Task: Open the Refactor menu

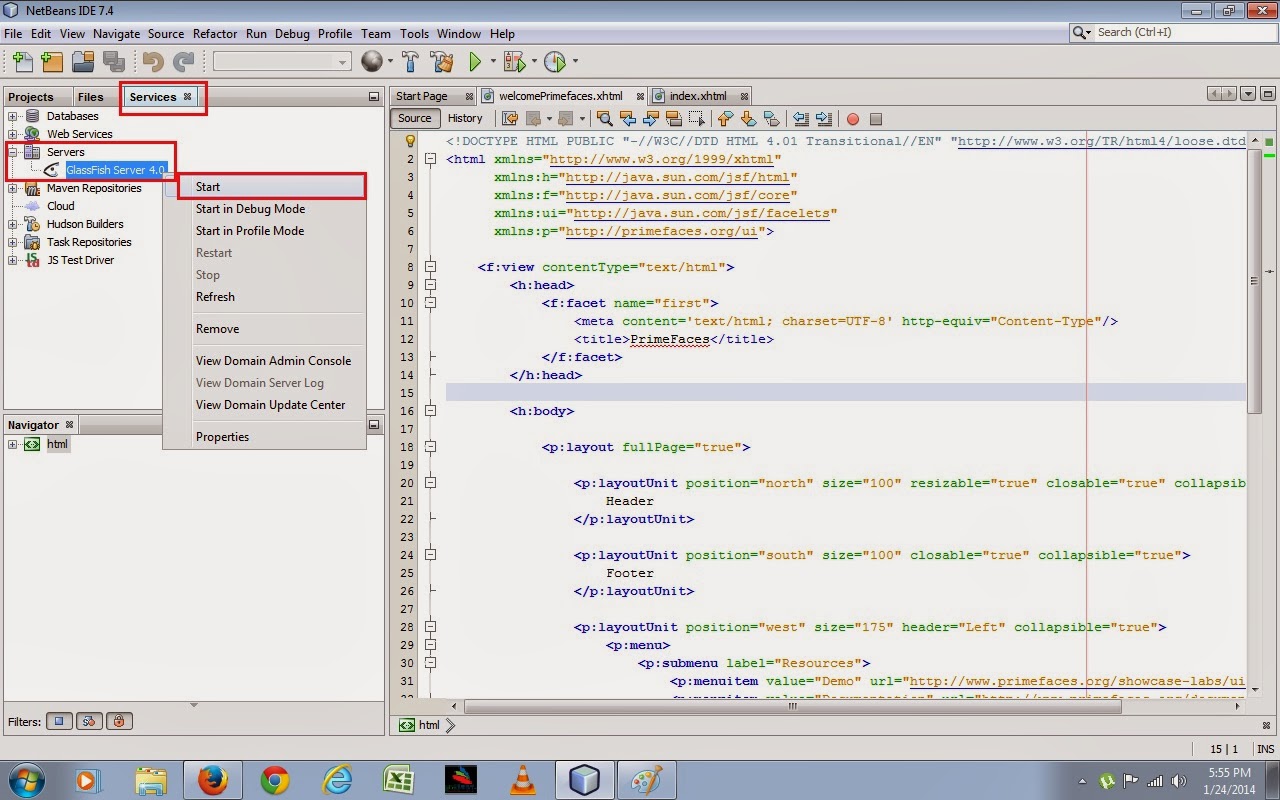Action: 215,33
